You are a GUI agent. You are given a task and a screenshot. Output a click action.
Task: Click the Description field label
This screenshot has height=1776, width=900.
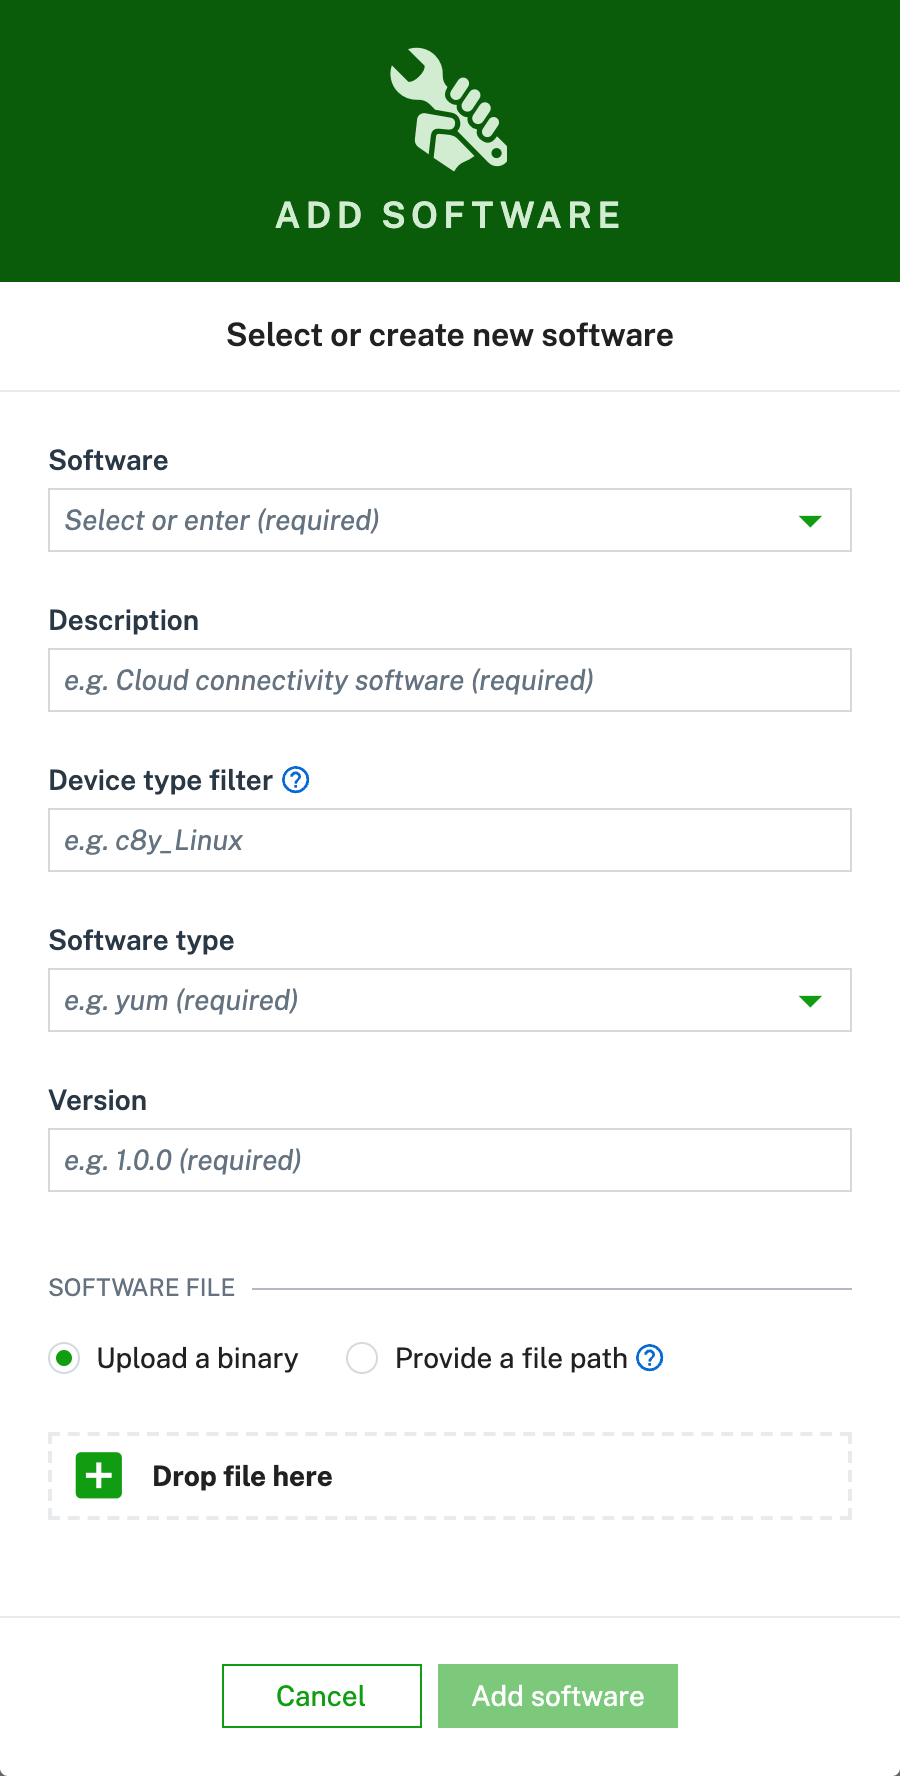124,620
